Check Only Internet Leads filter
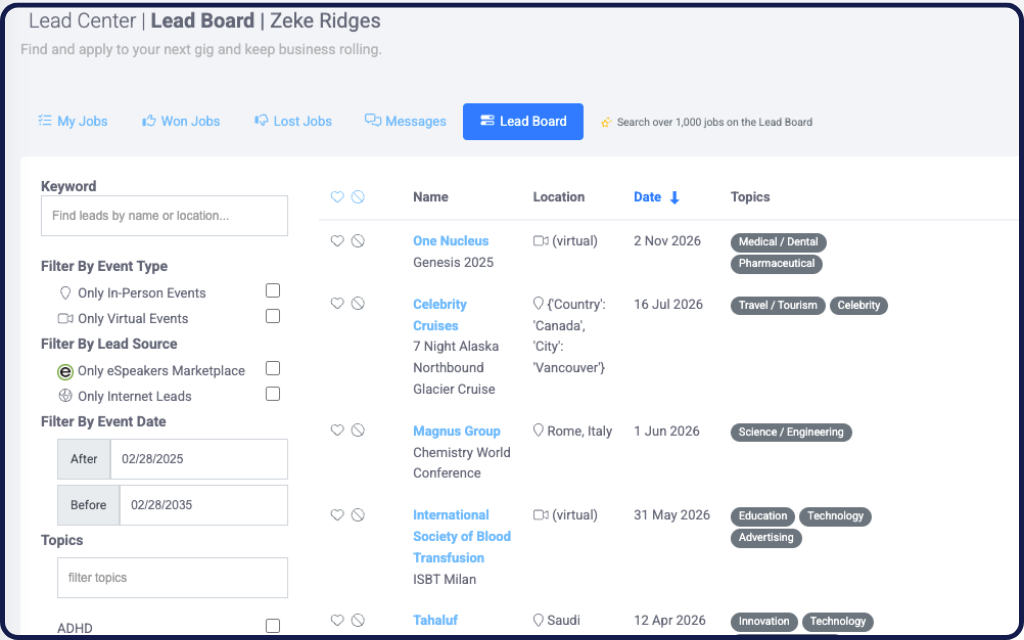 click(x=273, y=394)
